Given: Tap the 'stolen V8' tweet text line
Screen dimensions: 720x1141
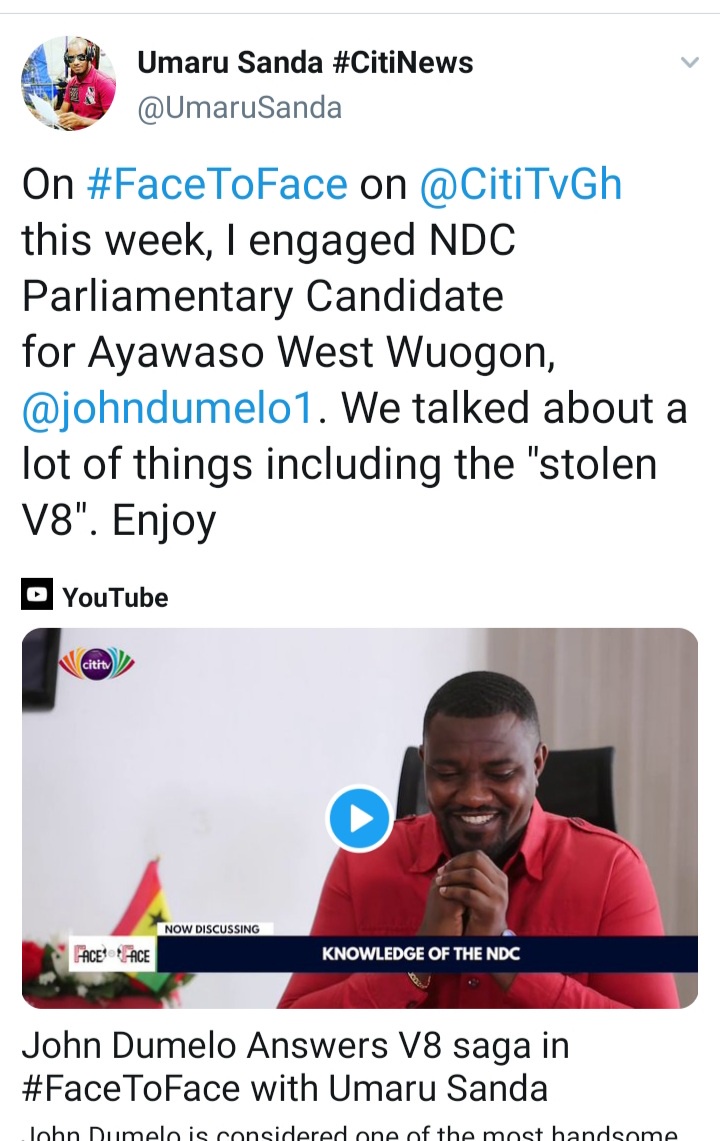Looking at the screenshot, I should click(340, 467).
